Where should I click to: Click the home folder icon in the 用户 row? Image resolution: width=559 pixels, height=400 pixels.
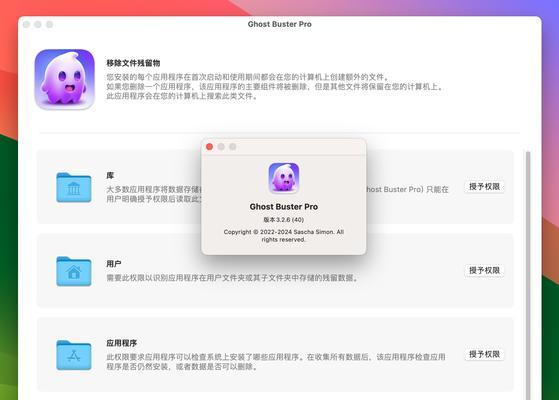coord(74,271)
